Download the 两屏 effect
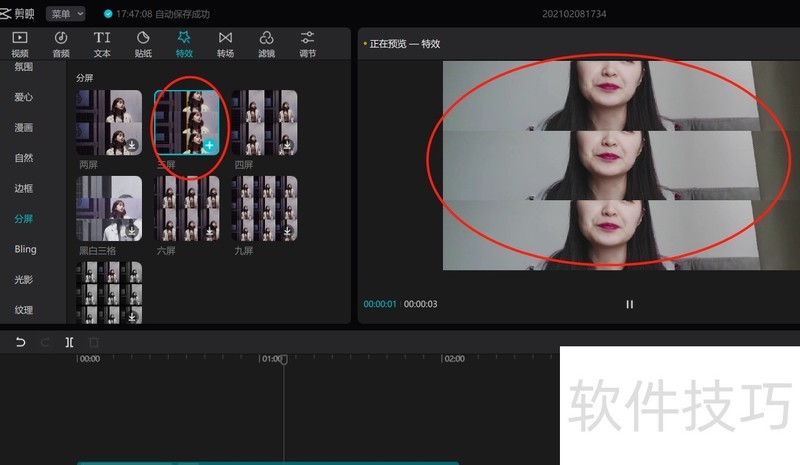 (x=132, y=145)
